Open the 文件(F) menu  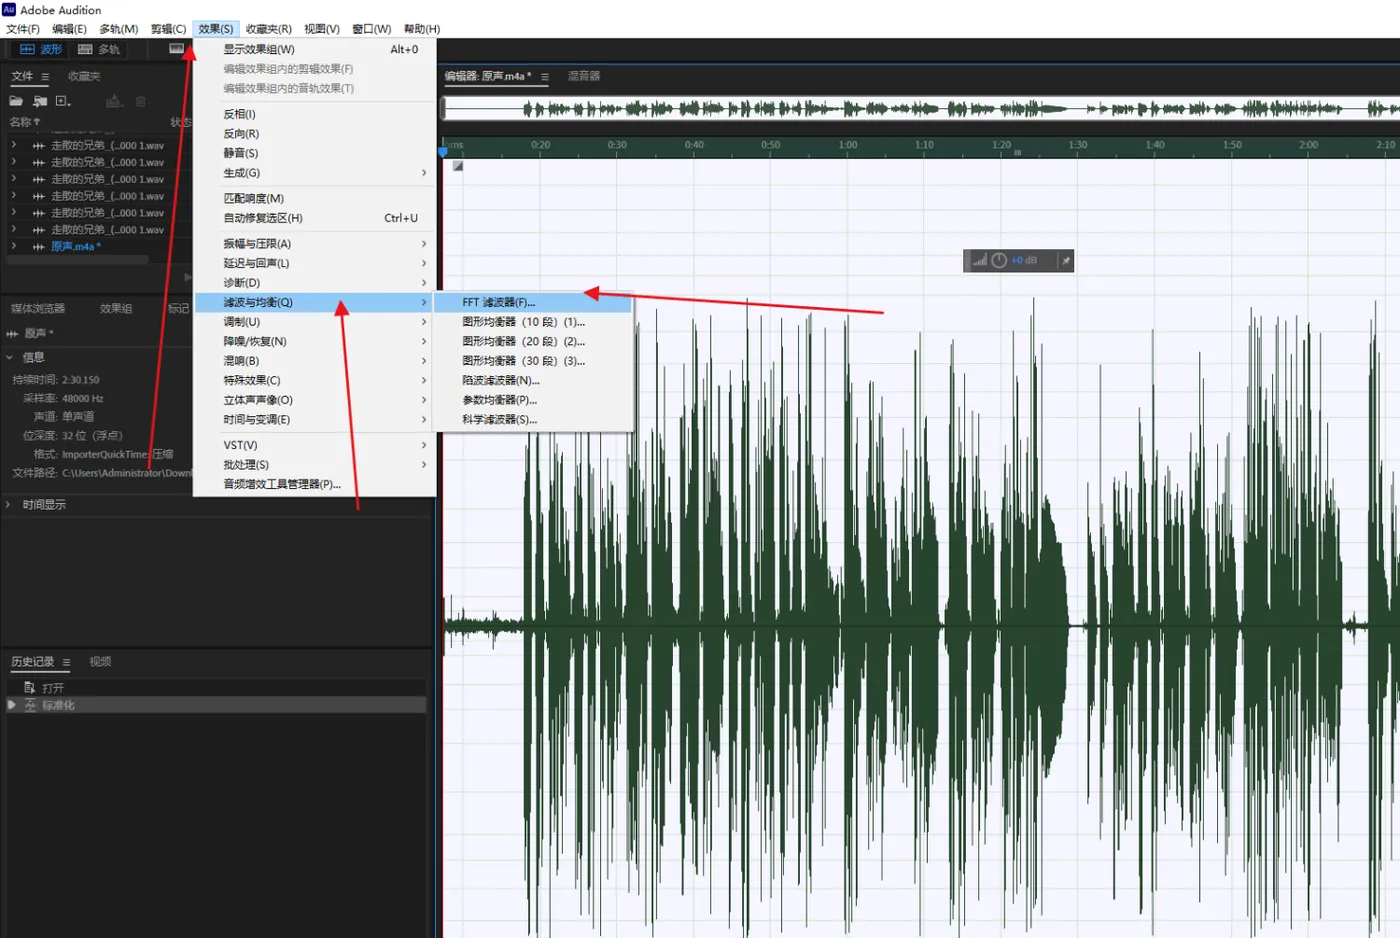[23, 29]
